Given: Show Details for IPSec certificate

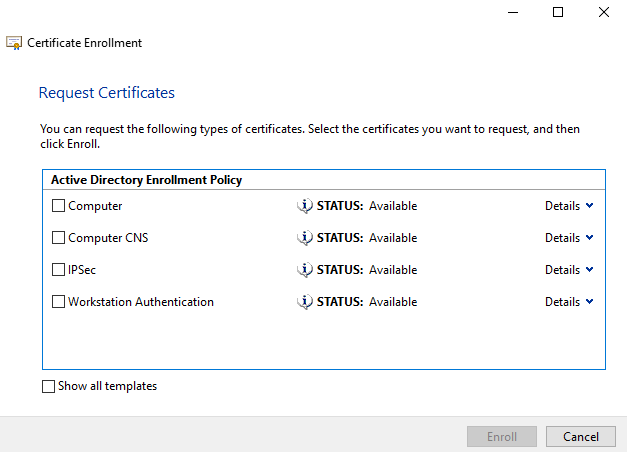Looking at the screenshot, I should coord(569,270).
